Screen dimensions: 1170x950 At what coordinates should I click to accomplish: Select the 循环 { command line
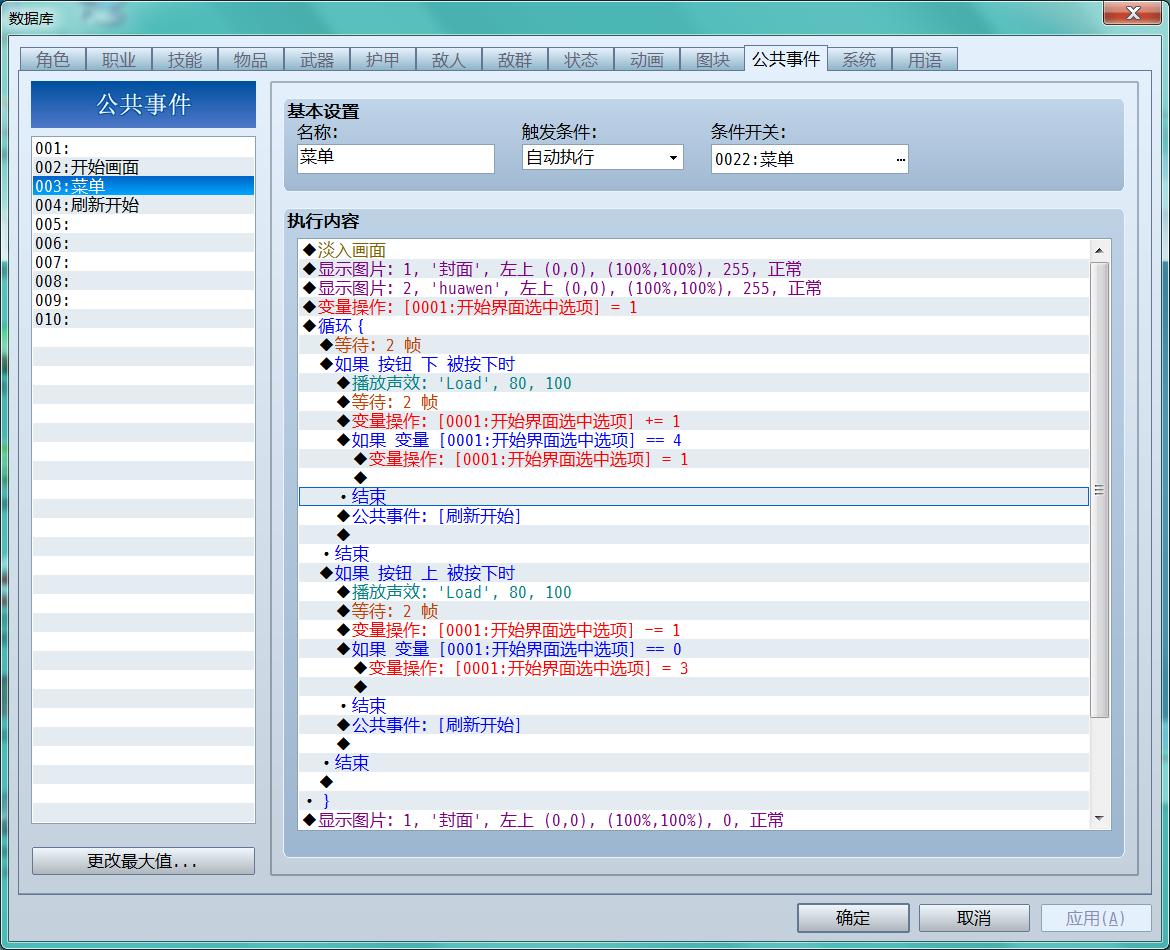[694, 326]
